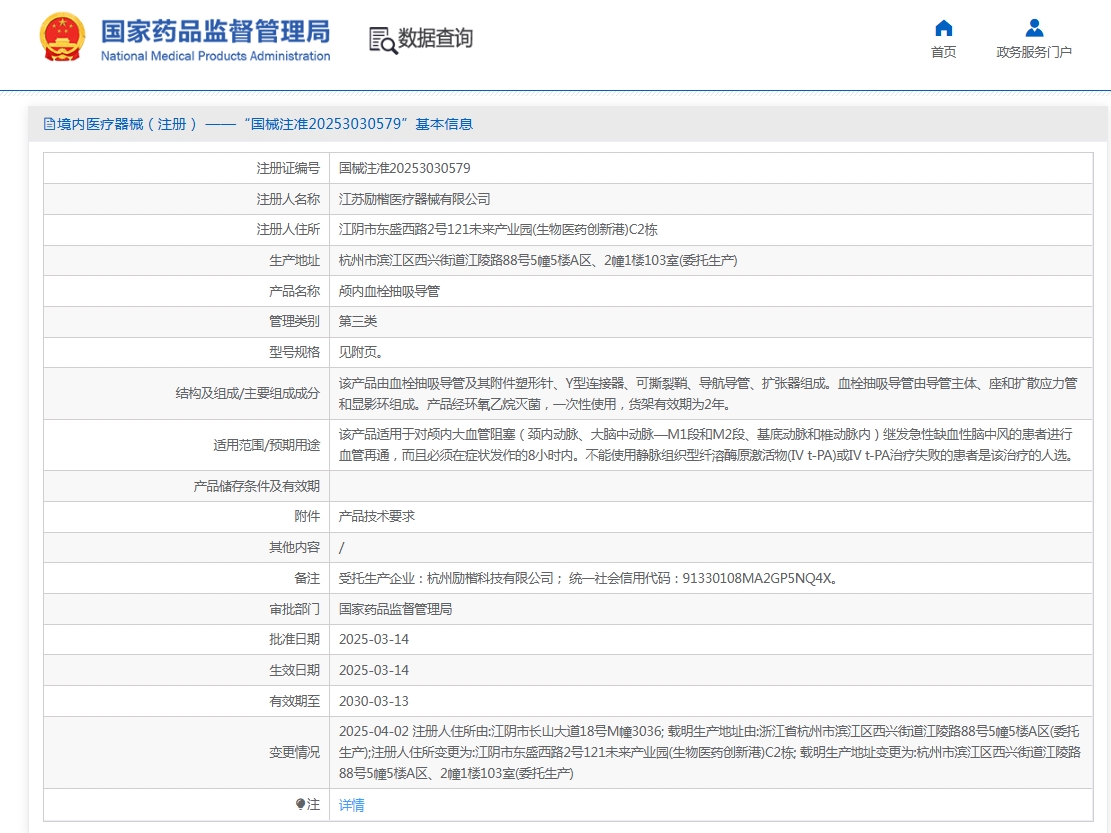Click expiry date 2030-03-13
The width and height of the screenshot is (1111, 833).
click(x=374, y=701)
